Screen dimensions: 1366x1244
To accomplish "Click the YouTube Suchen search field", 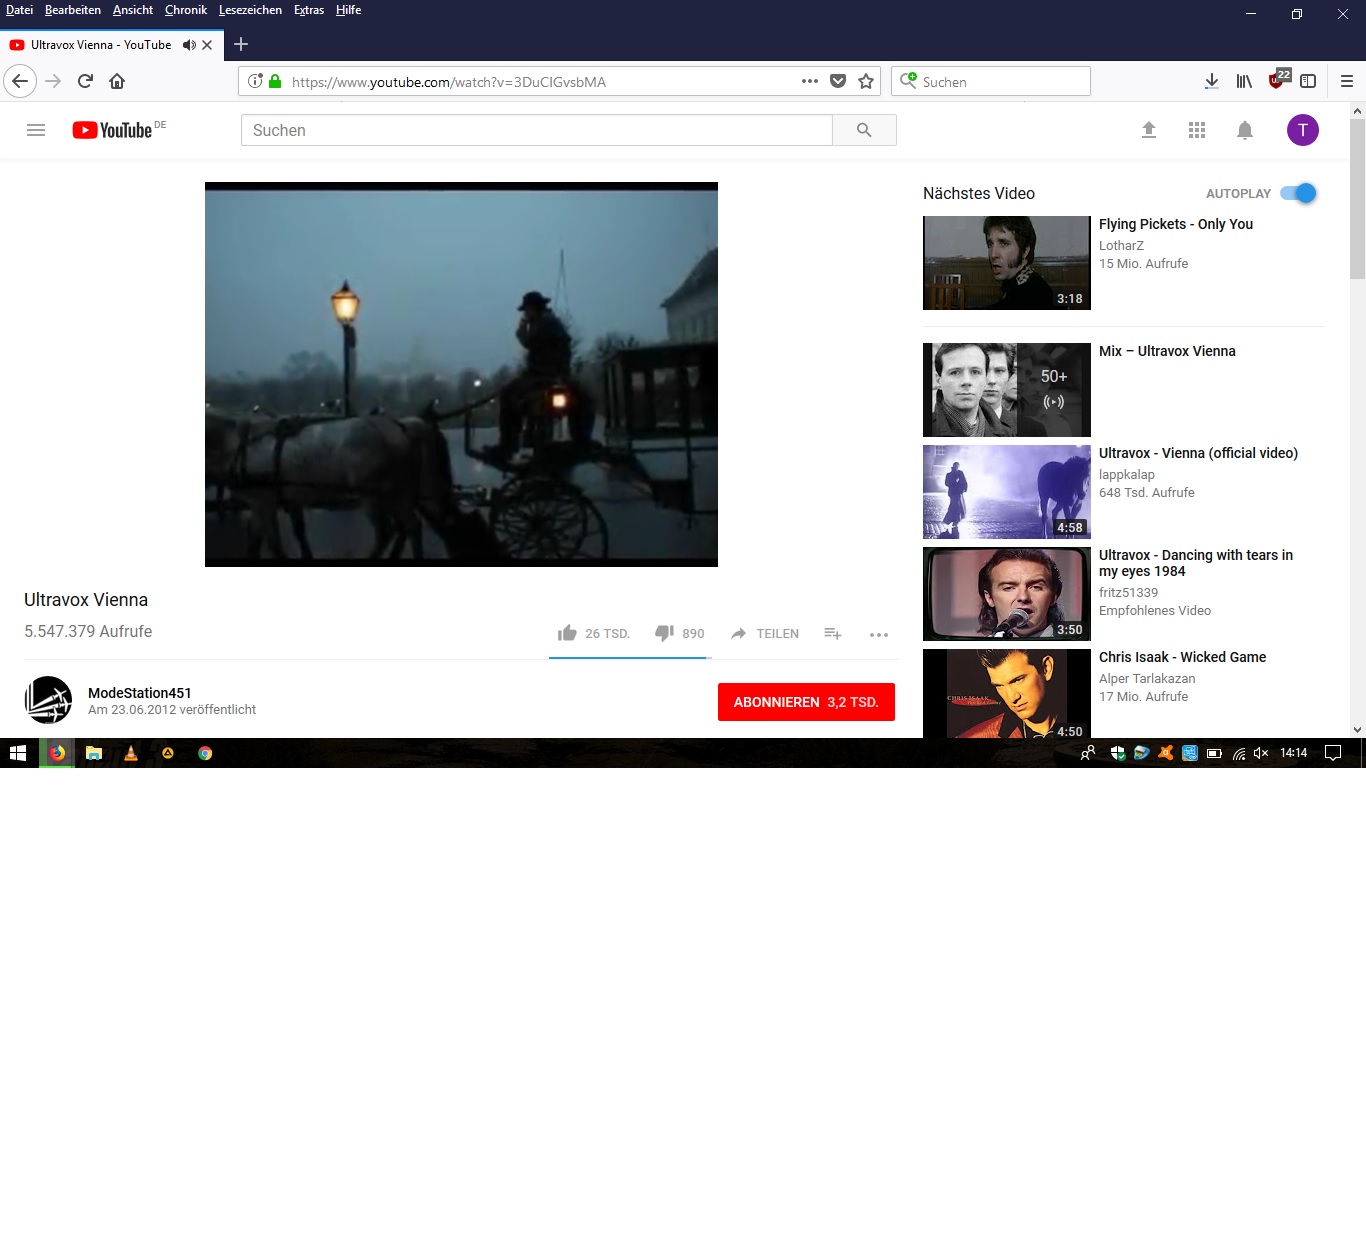I will point(537,130).
